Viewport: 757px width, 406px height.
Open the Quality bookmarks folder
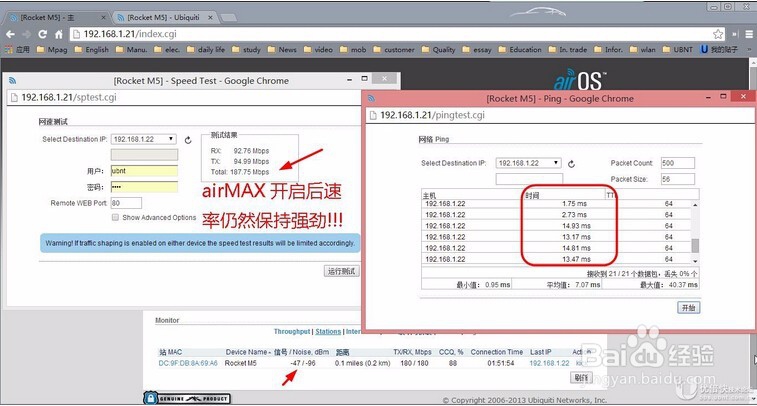click(438, 49)
